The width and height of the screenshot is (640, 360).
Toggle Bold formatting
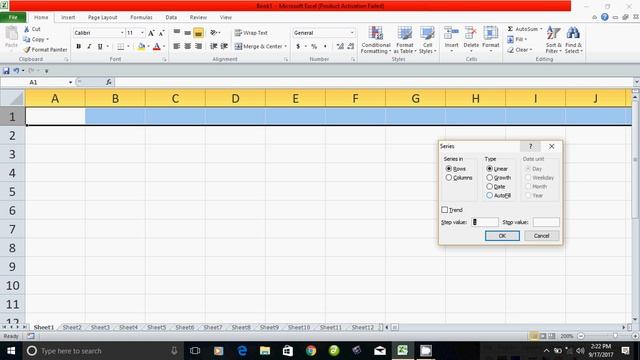(78, 47)
